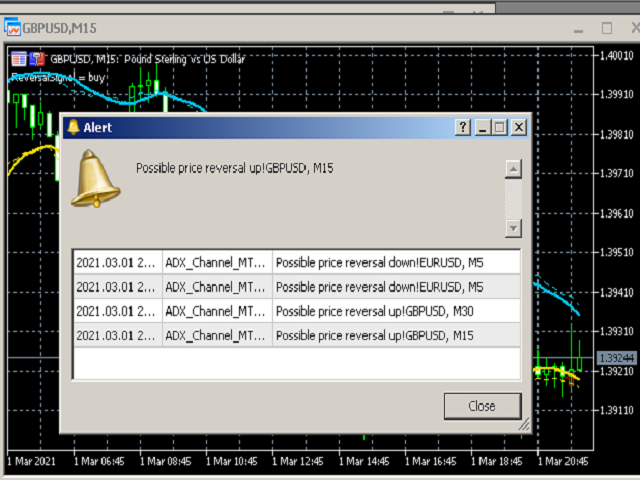Click the Close button in Alert dialog

482,406
